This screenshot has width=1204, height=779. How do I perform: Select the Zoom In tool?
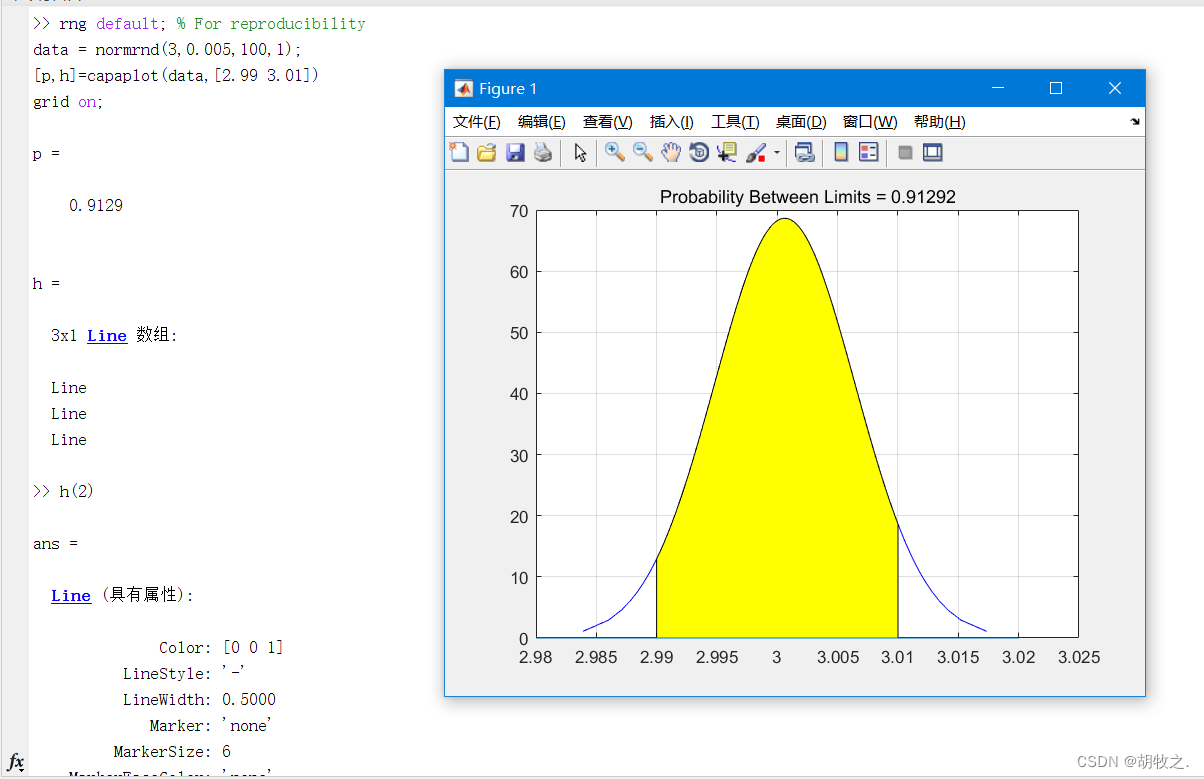[x=613, y=152]
